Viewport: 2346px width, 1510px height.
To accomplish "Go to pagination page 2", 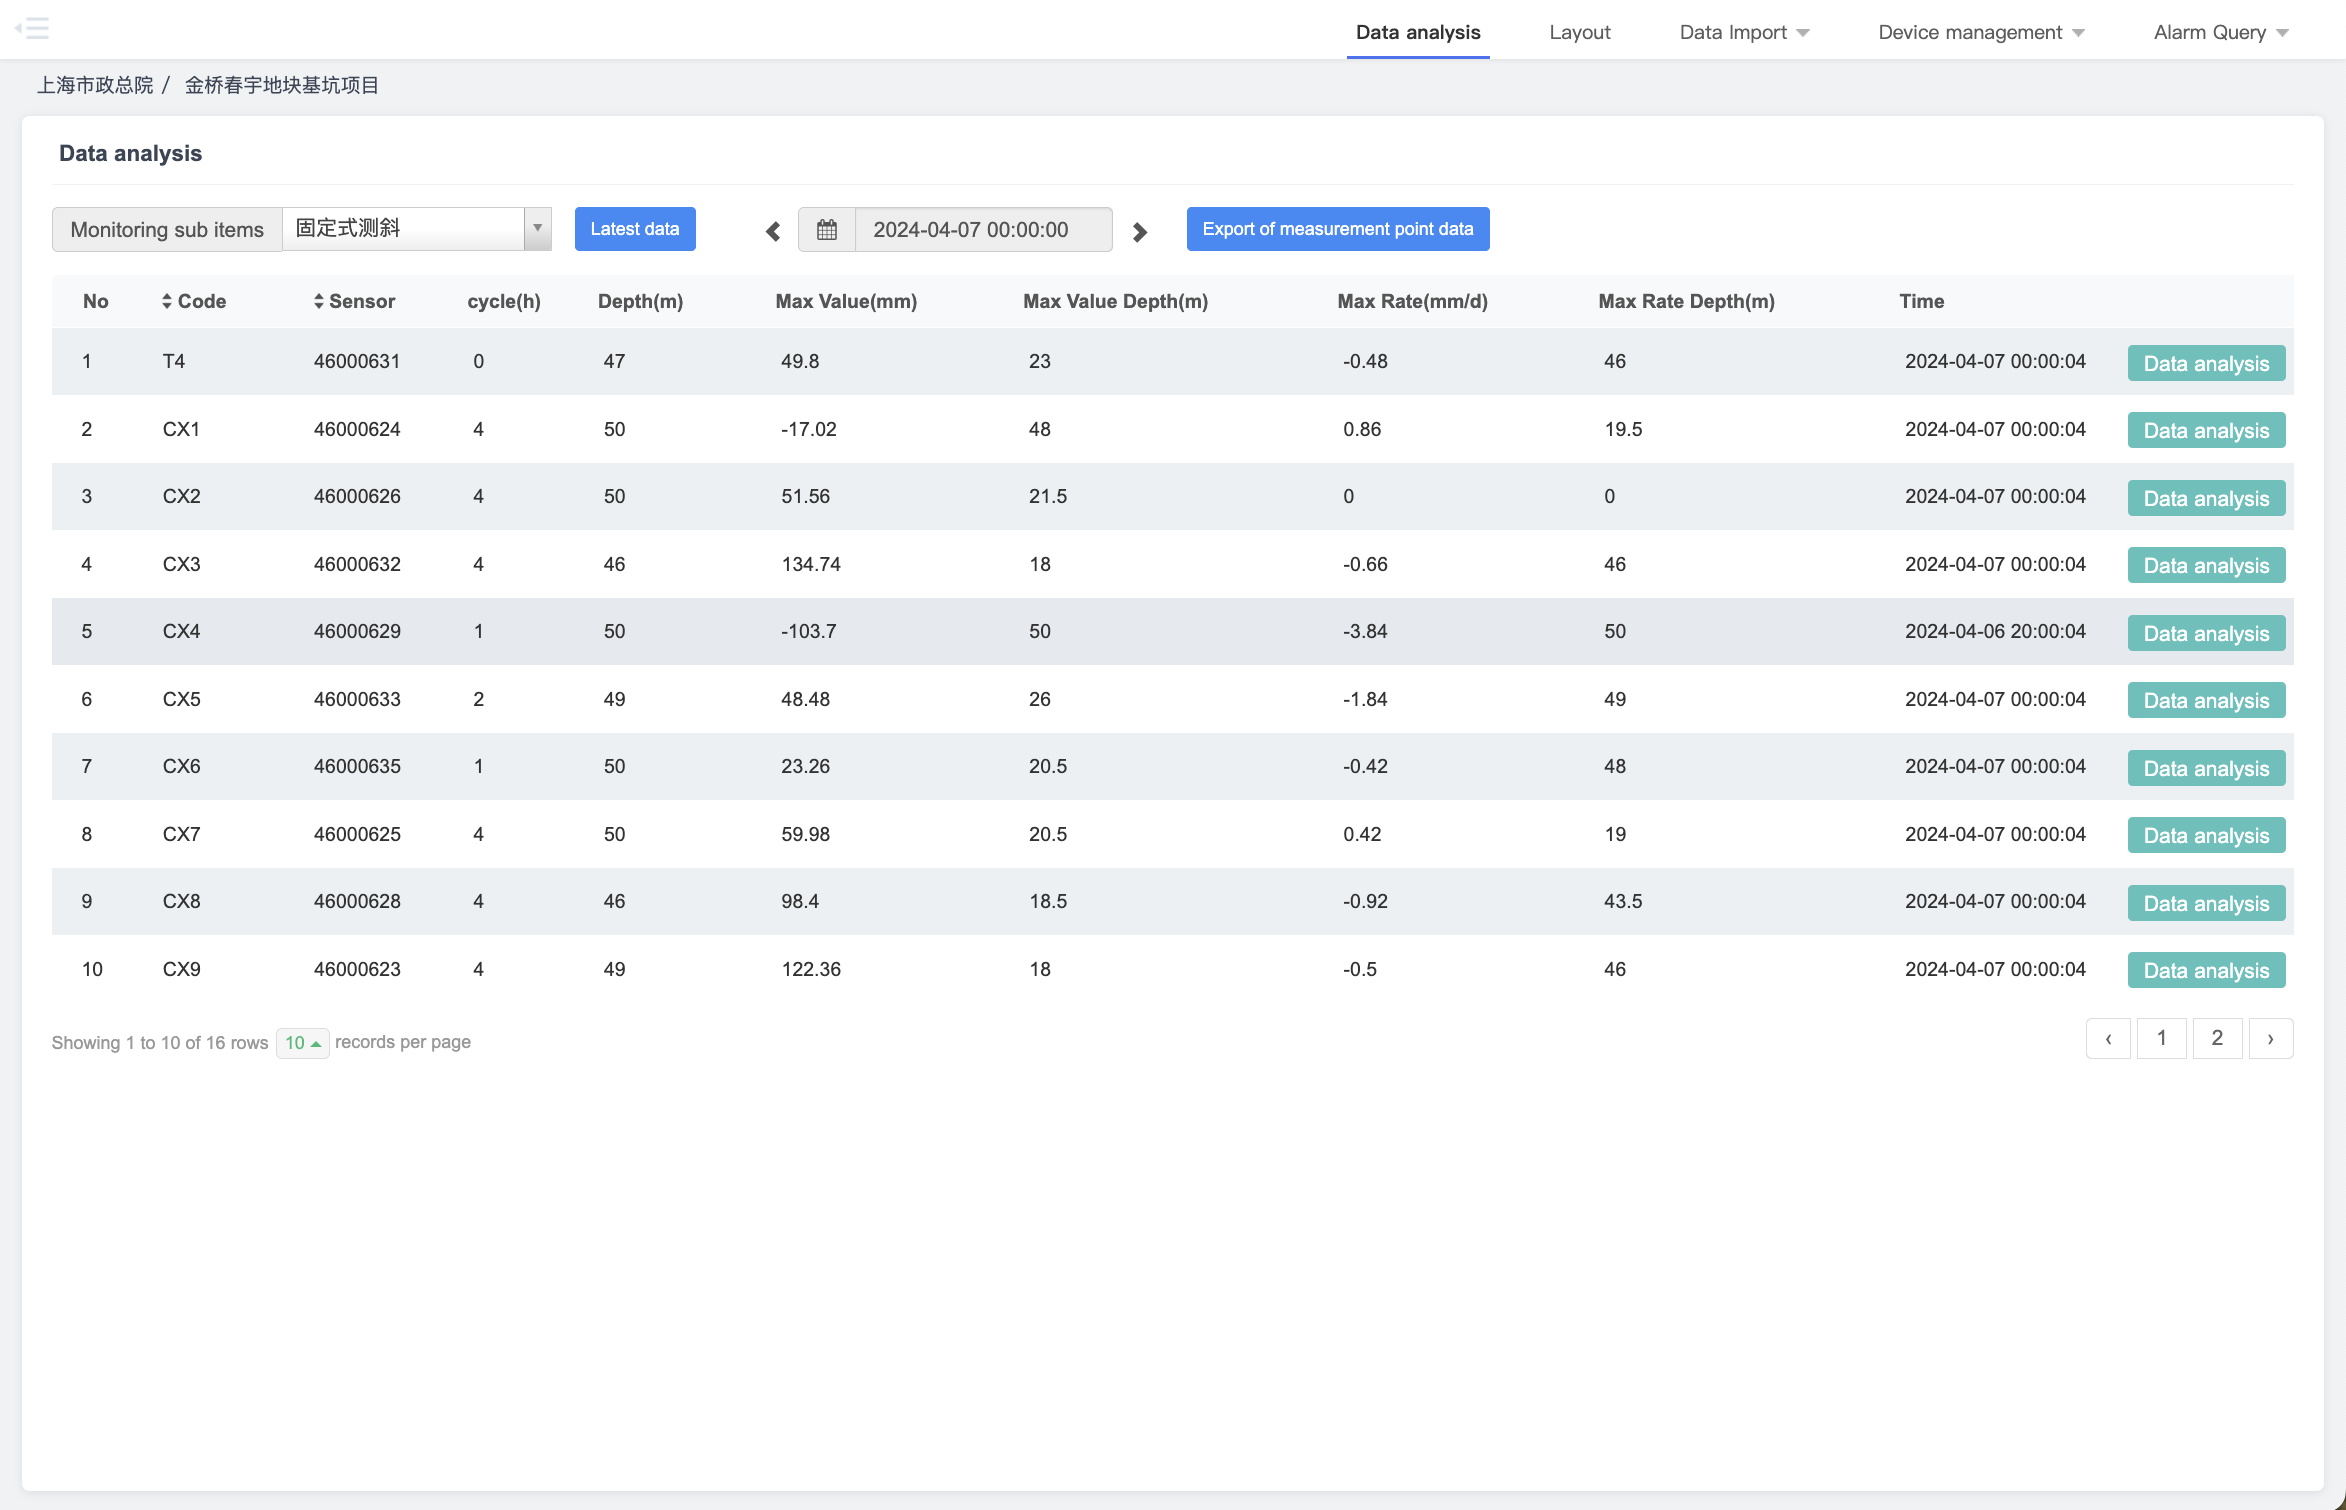I will click(2217, 1038).
